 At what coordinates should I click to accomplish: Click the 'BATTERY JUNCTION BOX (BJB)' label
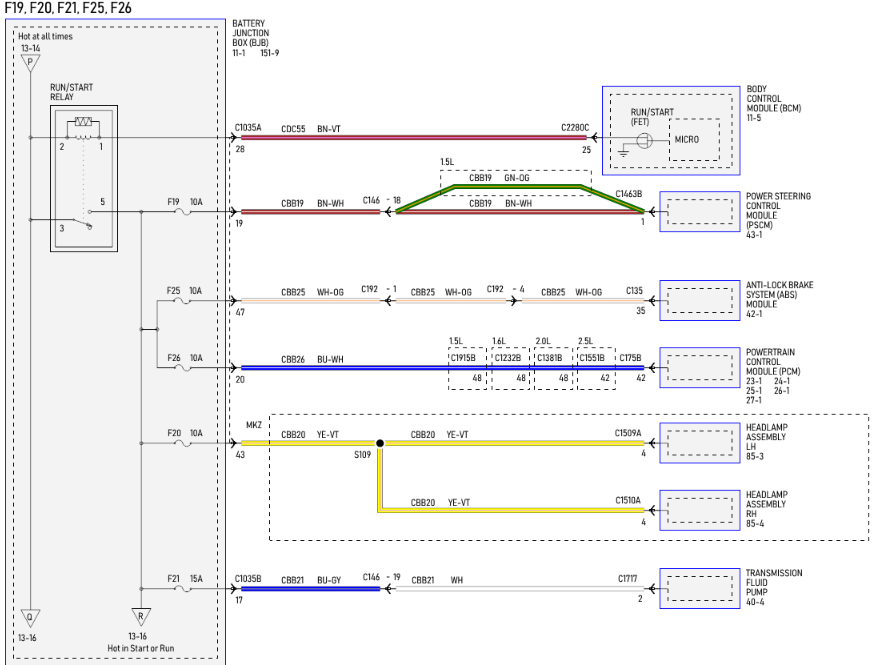251,33
